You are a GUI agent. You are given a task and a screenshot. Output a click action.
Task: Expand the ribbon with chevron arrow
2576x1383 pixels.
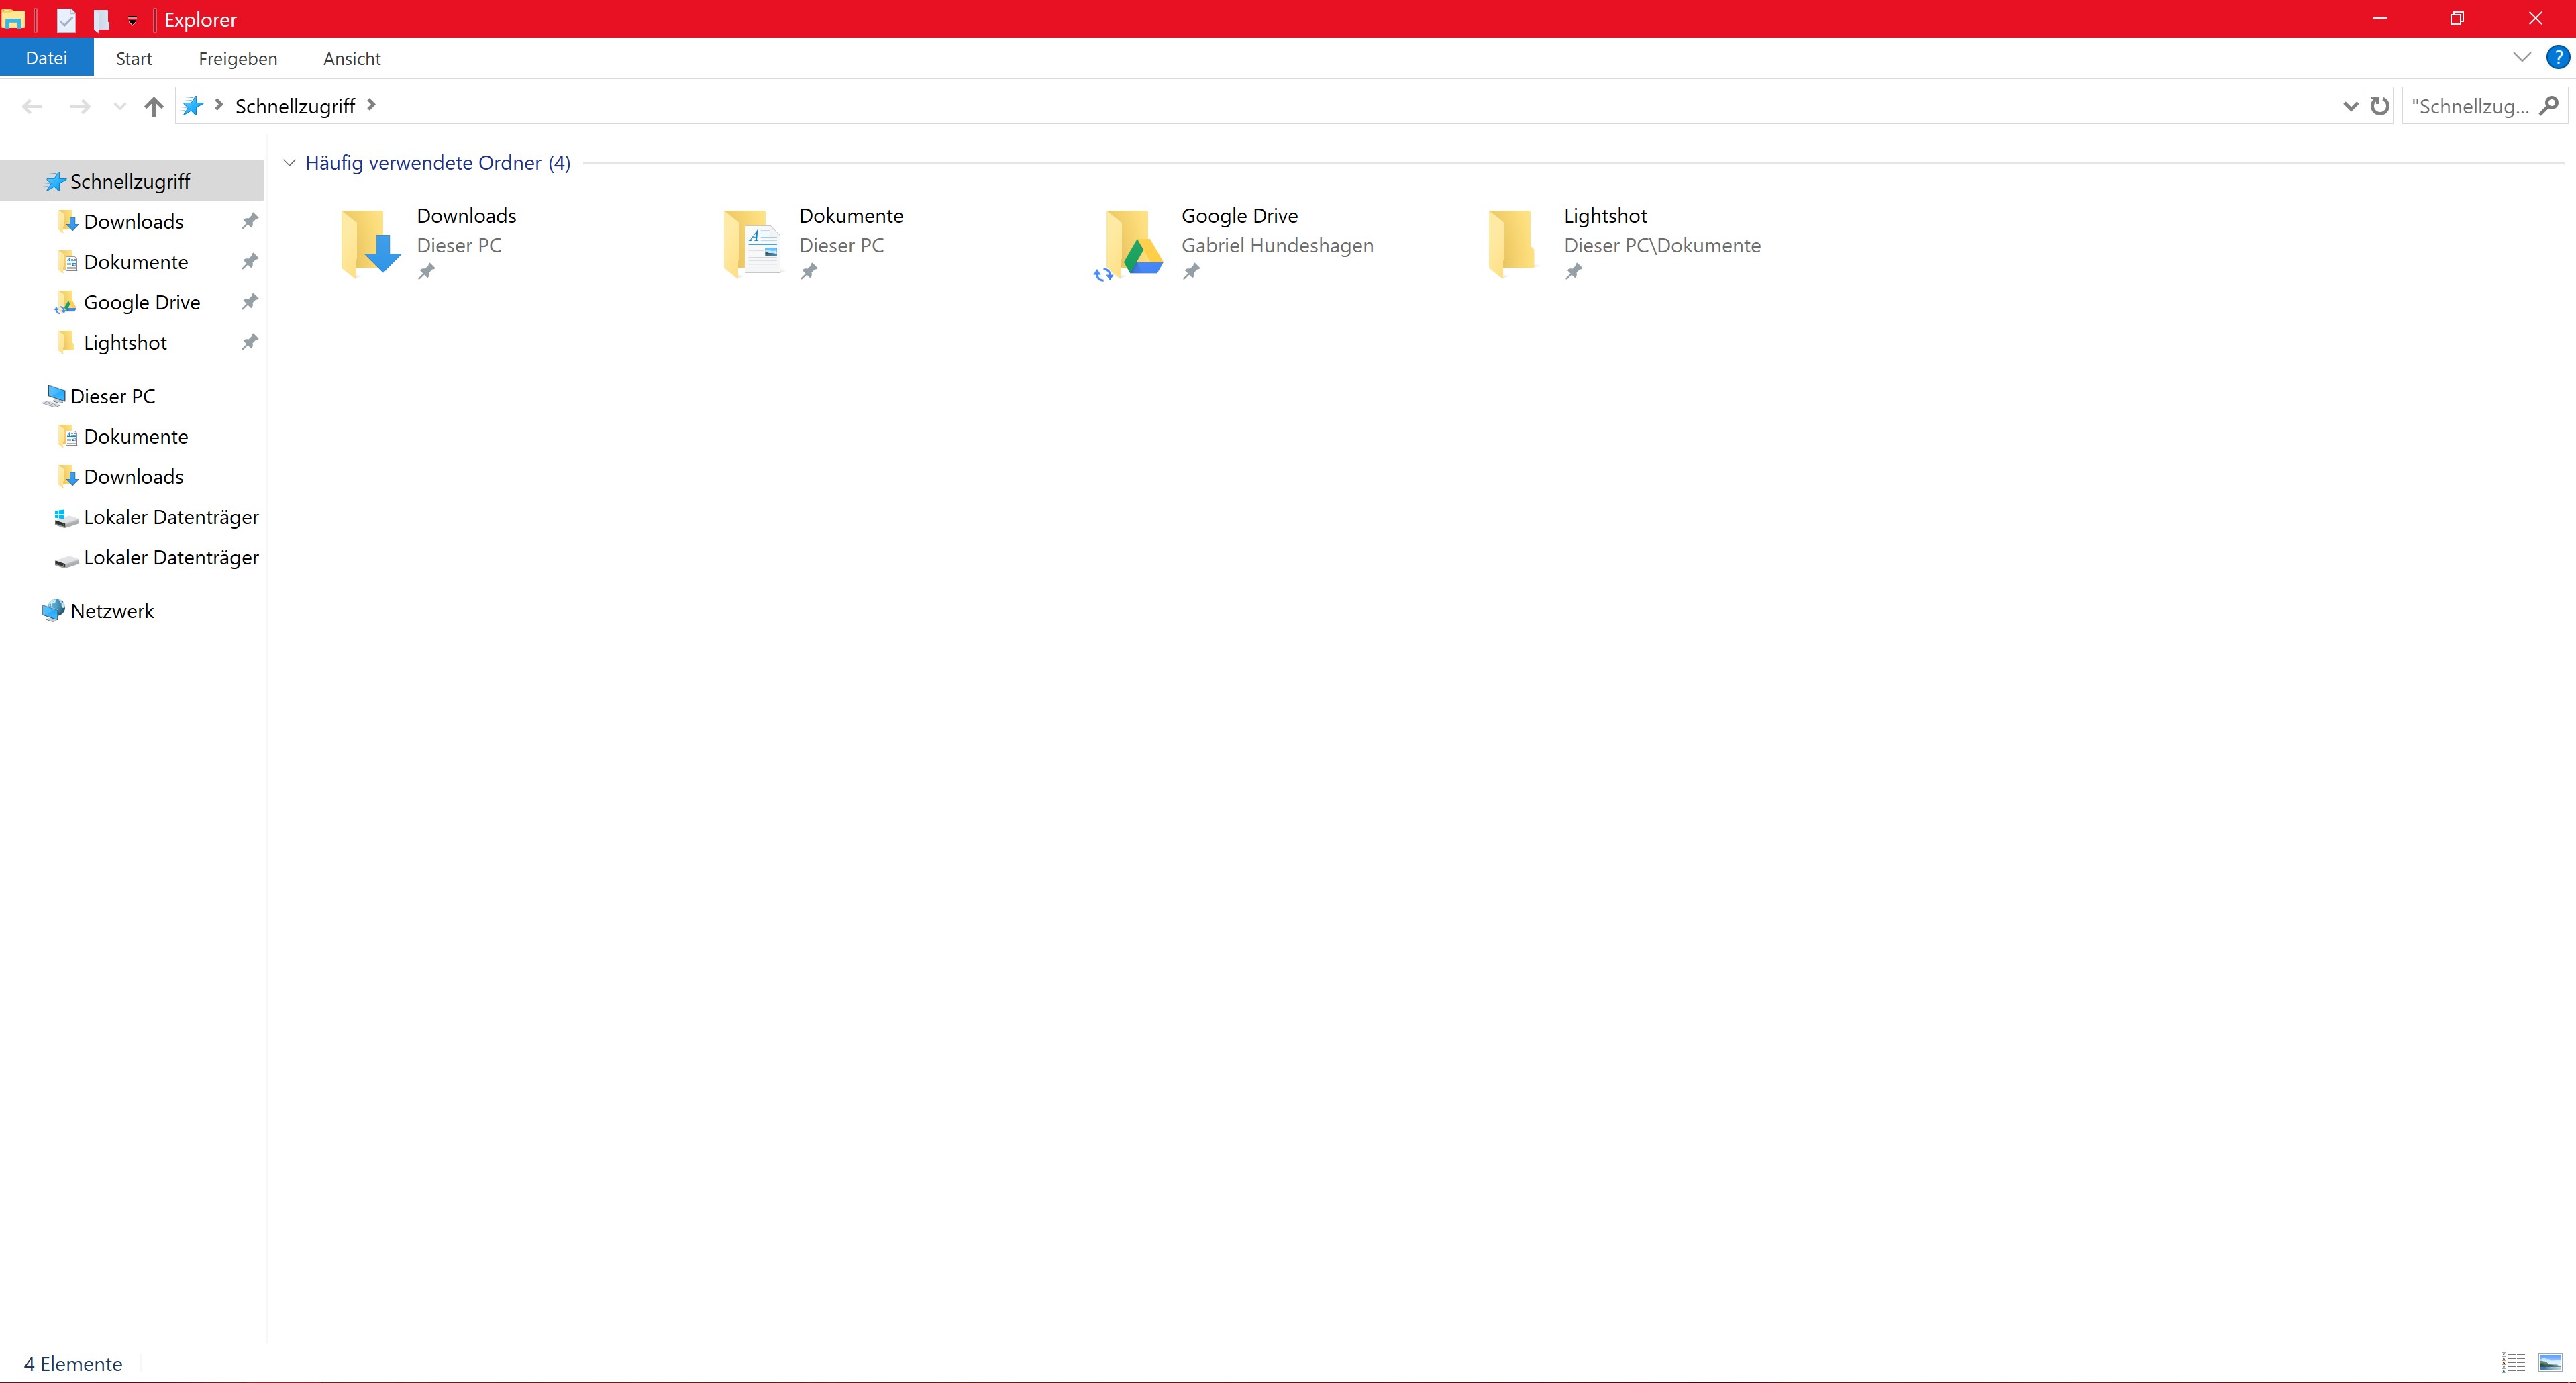(2521, 58)
